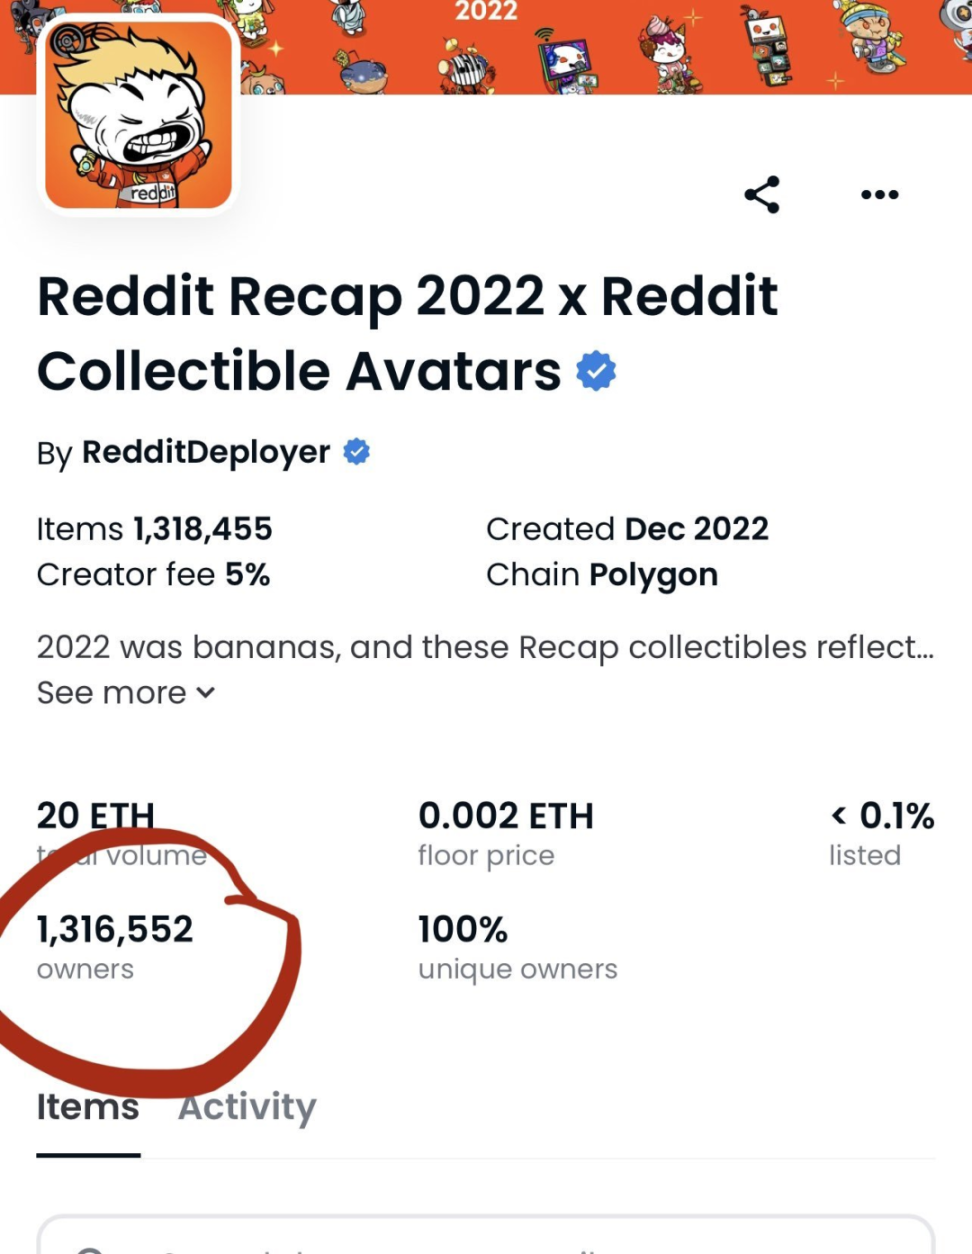Screen dimensions: 972x1254
Task: Tap the Reddit Recap collection avatar image
Action: 138,116
